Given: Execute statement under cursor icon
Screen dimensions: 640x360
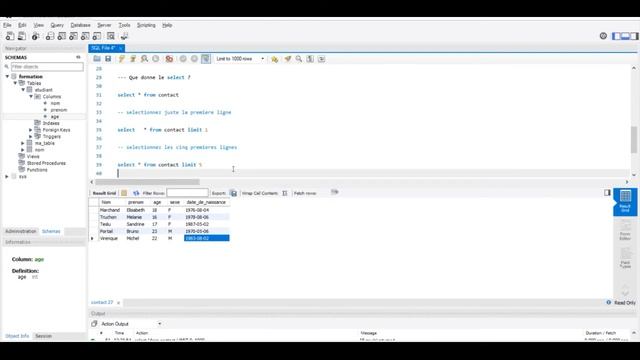Looking at the screenshot, I should (133, 59).
